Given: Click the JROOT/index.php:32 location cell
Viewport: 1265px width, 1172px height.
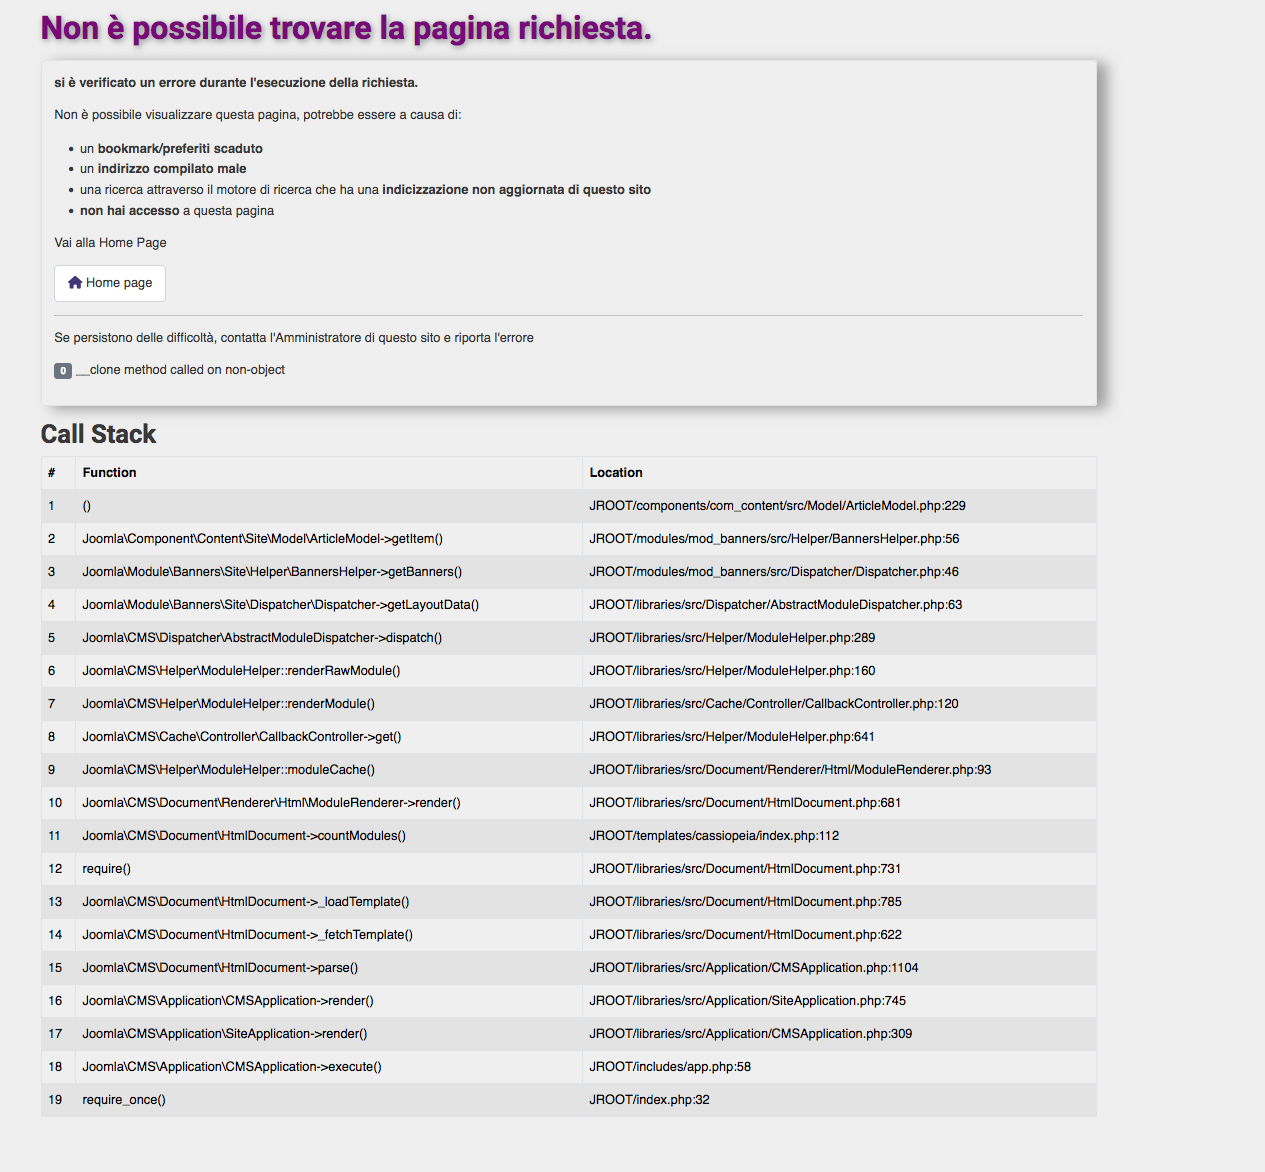Looking at the screenshot, I should tap(649, 1100).
